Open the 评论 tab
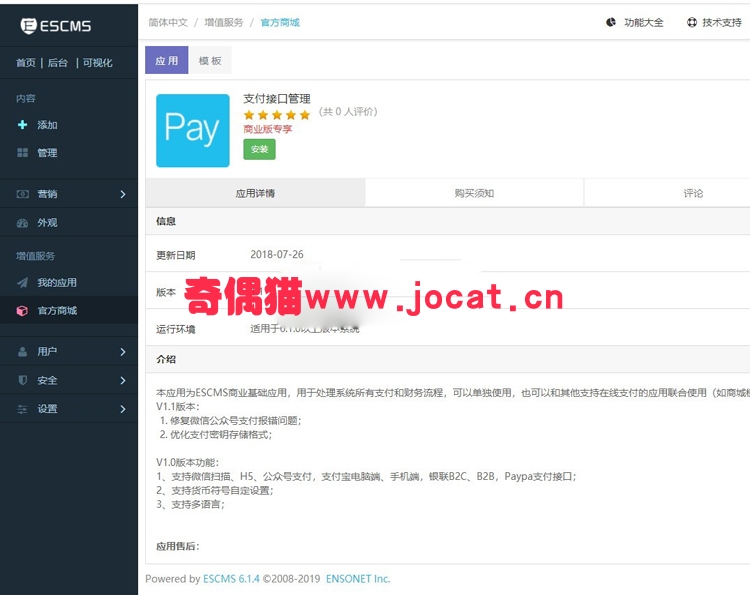The width and height of the screenshot is (750, 595). (x=693, y=193)
